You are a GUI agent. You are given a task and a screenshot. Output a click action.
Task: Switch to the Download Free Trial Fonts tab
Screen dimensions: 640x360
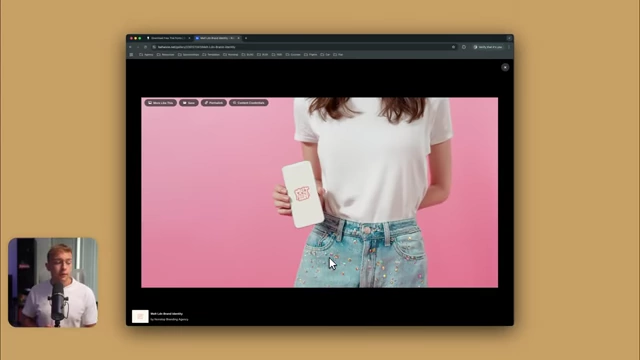(168, 38)
